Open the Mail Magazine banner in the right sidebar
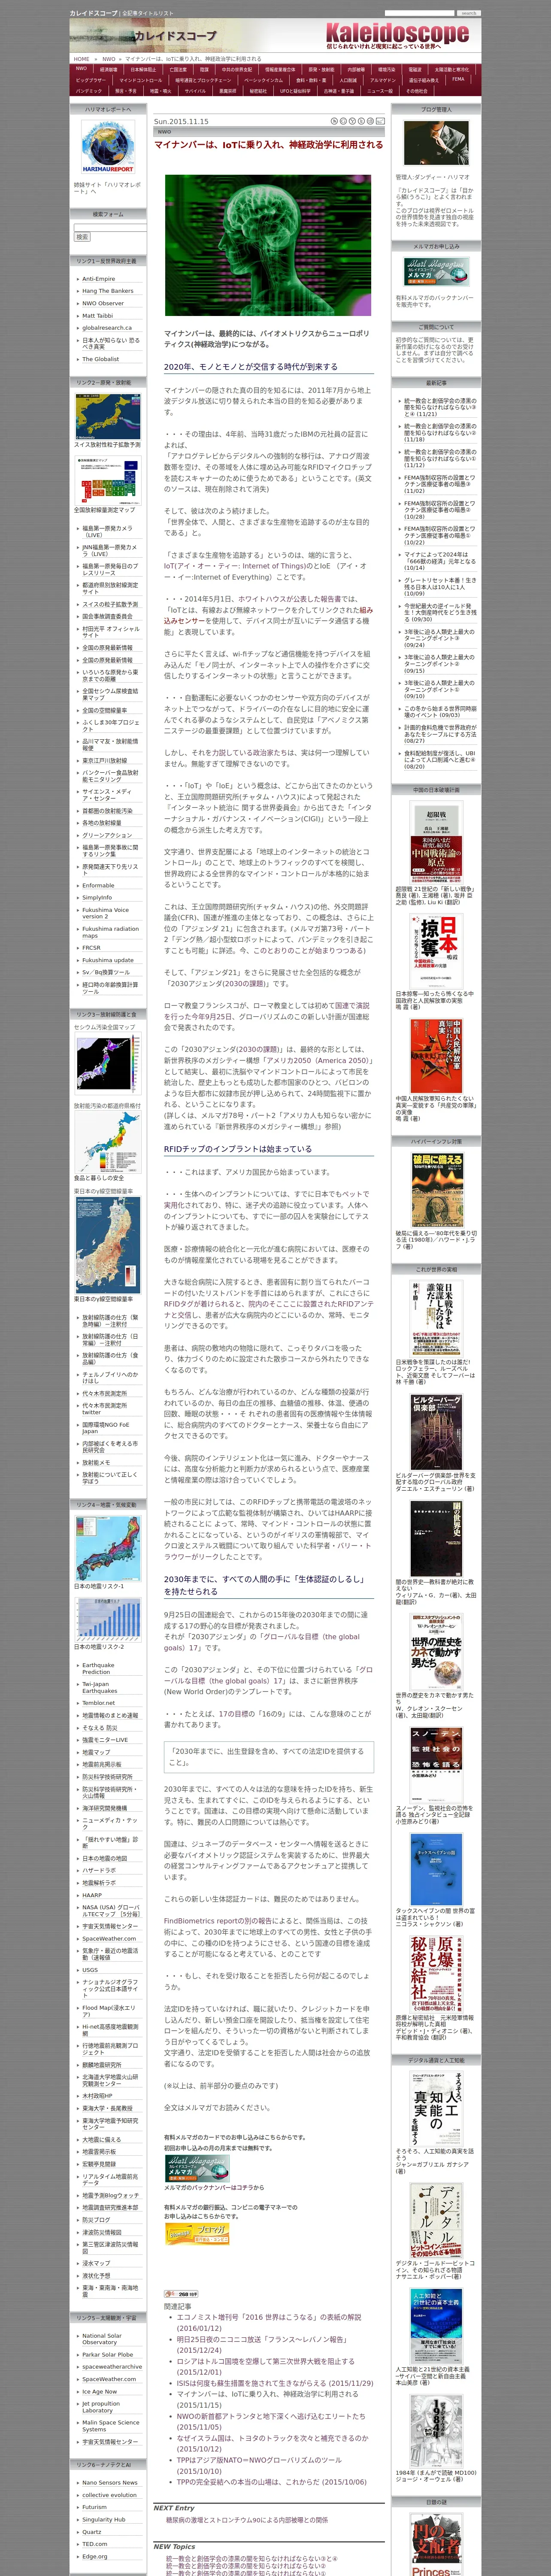Image resolution: width=551 pixels, height=2576 pixels. click(436, 272)
